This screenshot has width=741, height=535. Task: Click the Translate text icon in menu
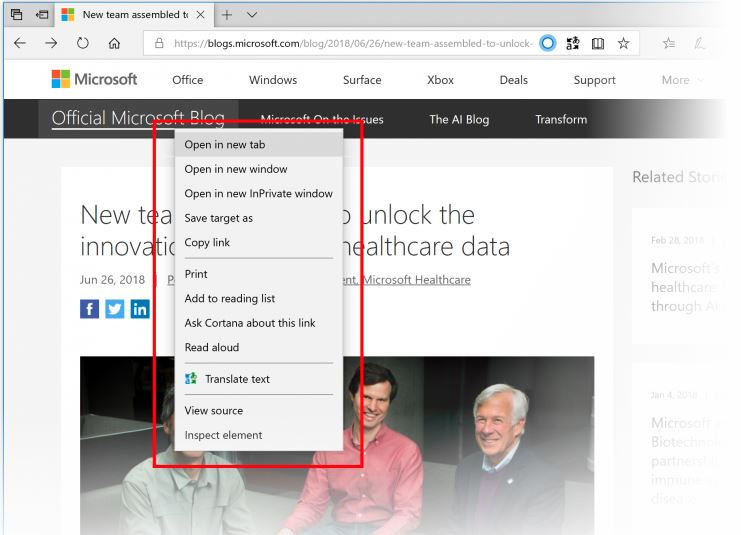coord(191,379)
